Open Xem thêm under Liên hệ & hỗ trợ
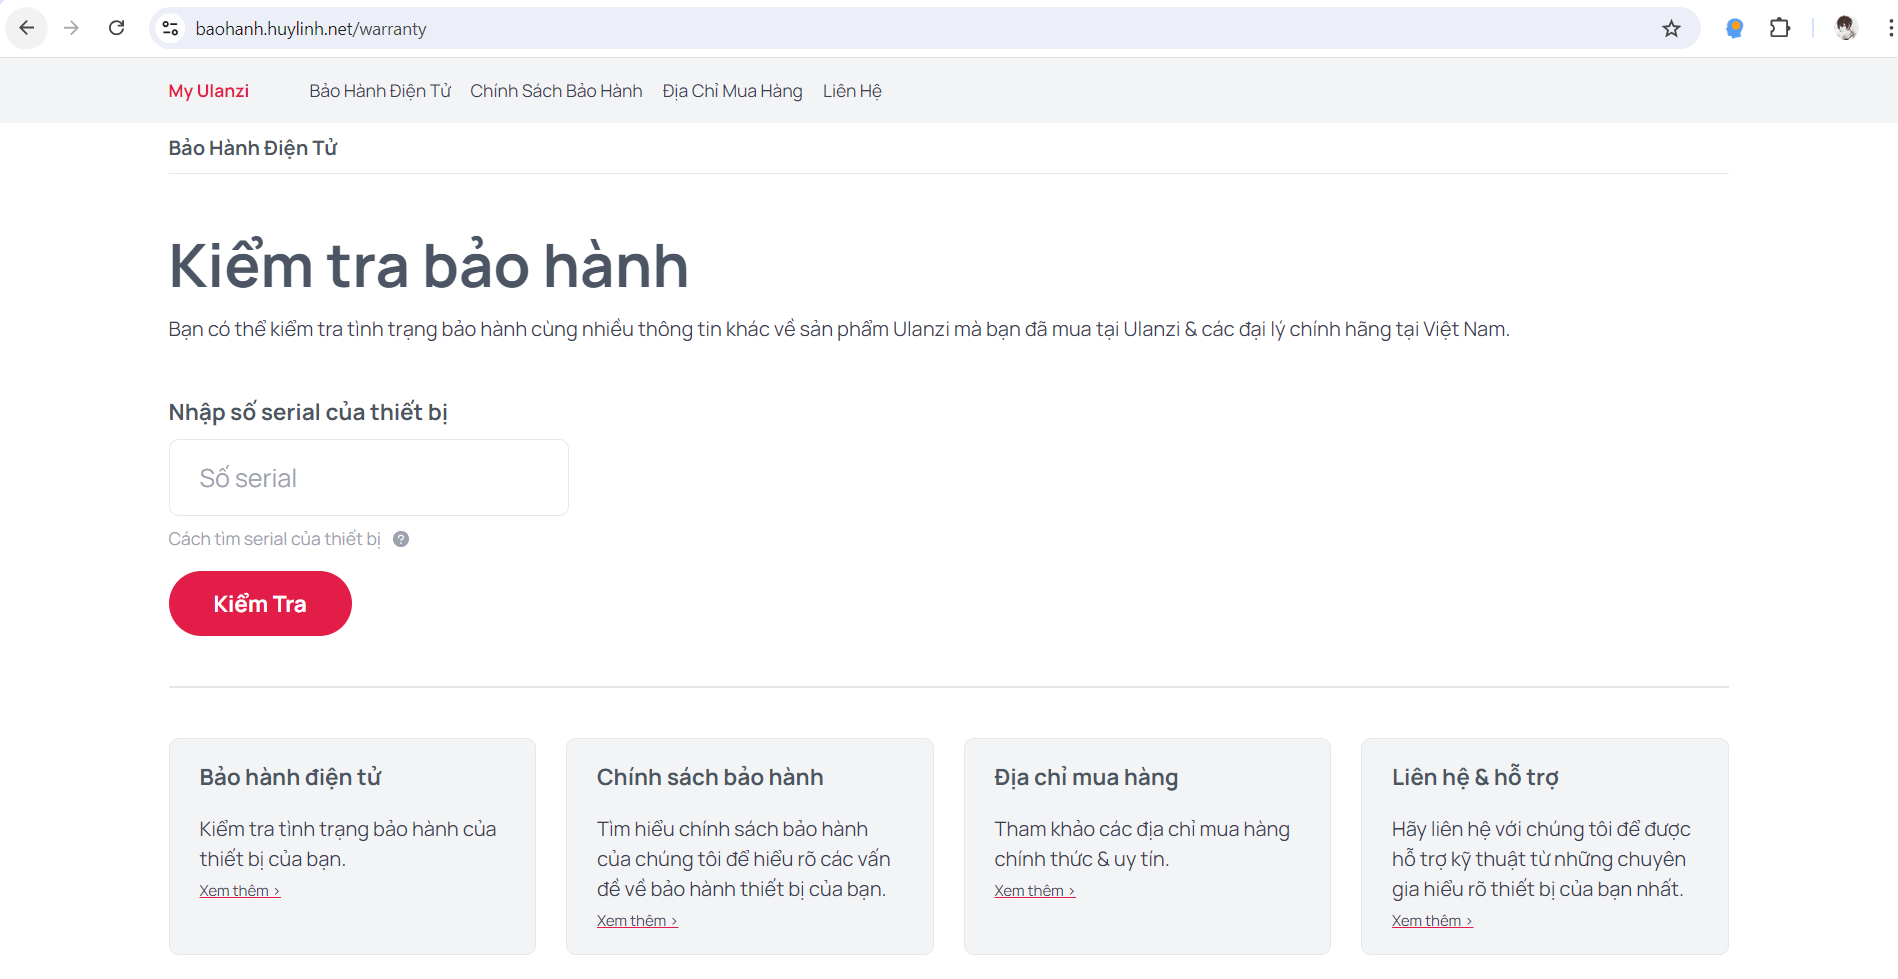 click(x=1432, y=921)
